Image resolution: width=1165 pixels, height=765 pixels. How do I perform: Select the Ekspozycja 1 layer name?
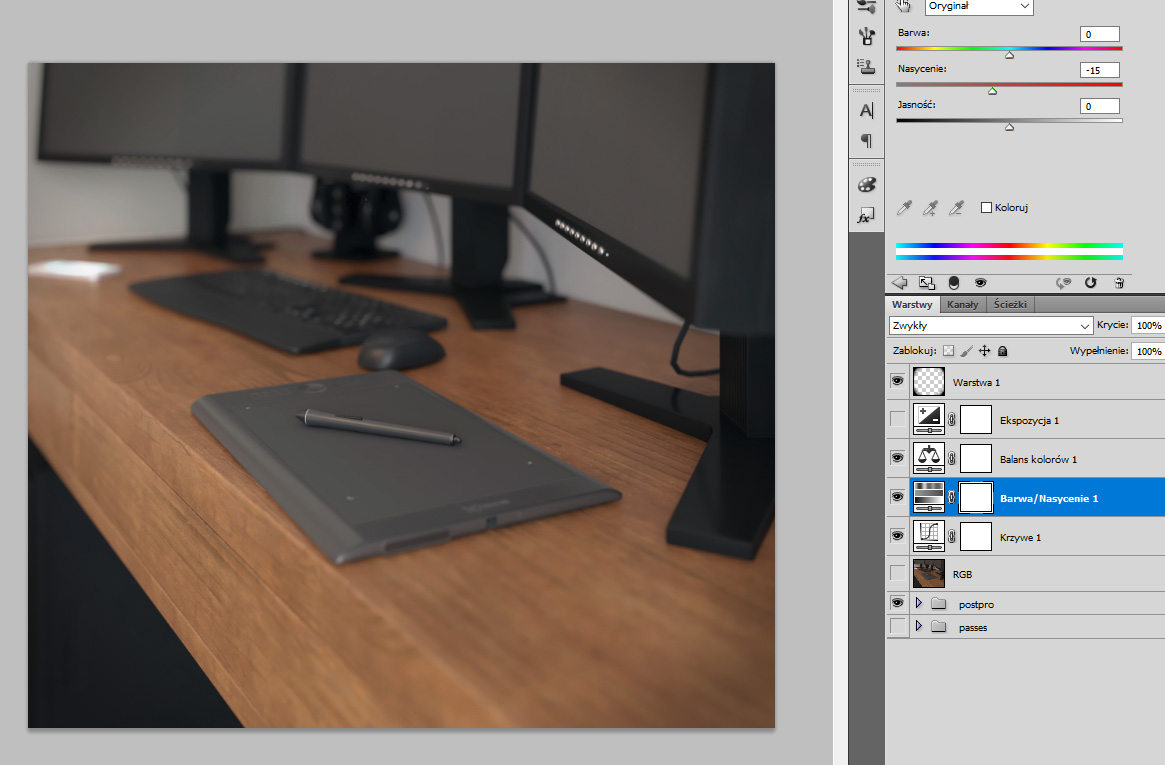click(x=1029, y=420)
